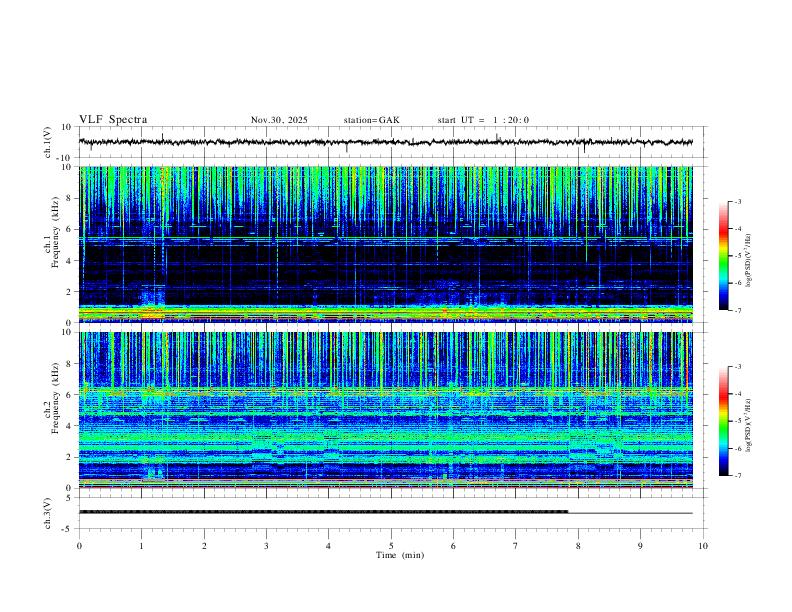
Task: Click the "-3" tick on ch.1 color bar
Action: pyautogui.click(x=738, y=201)
